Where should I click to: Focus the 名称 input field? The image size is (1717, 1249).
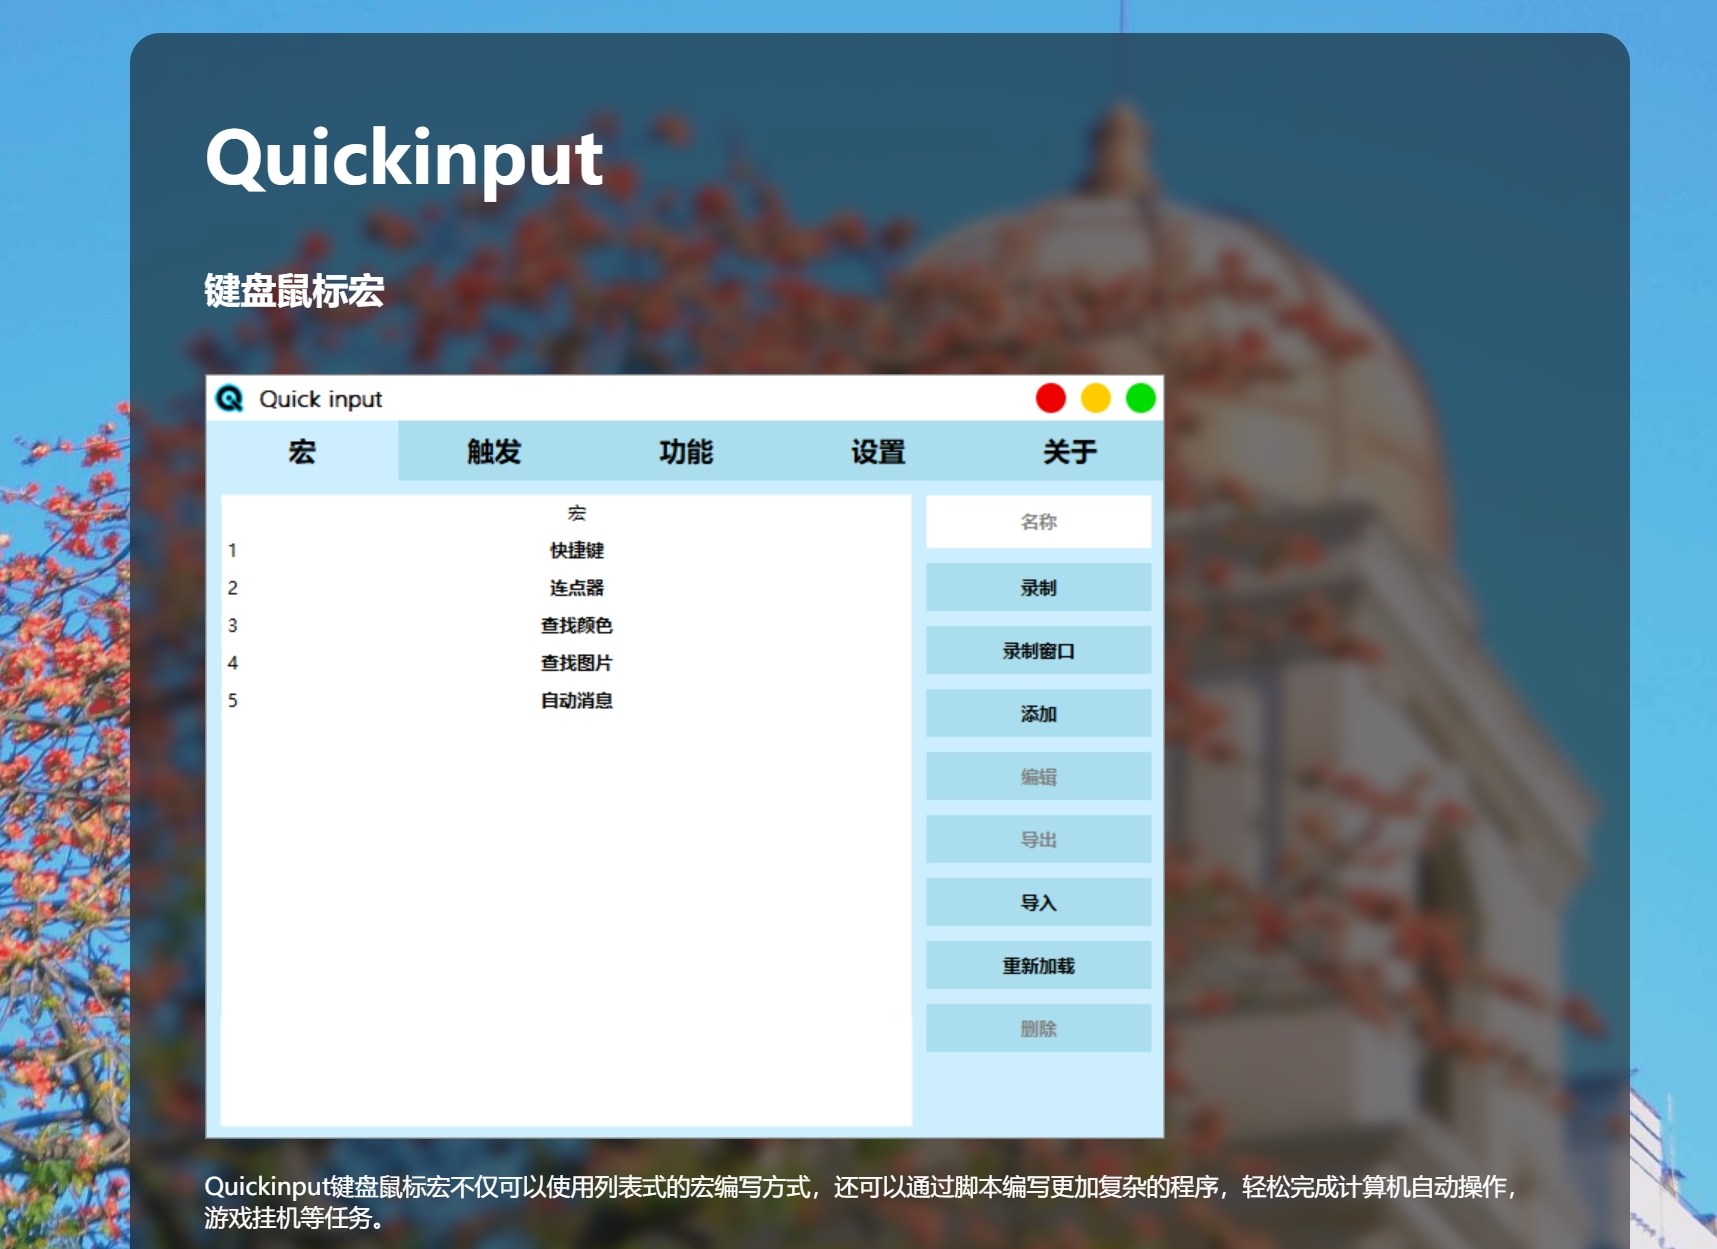[x=1039, y=521]
